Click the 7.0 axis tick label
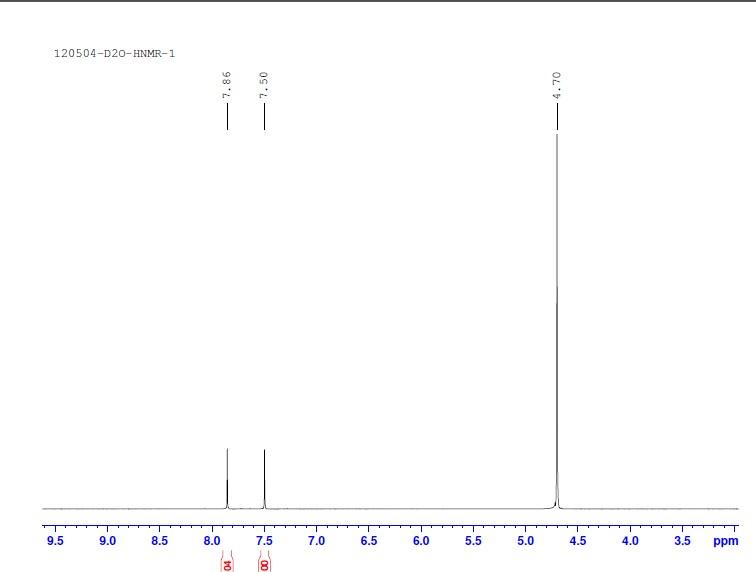This screenshot has width=756, height=572. coord(316,541)
